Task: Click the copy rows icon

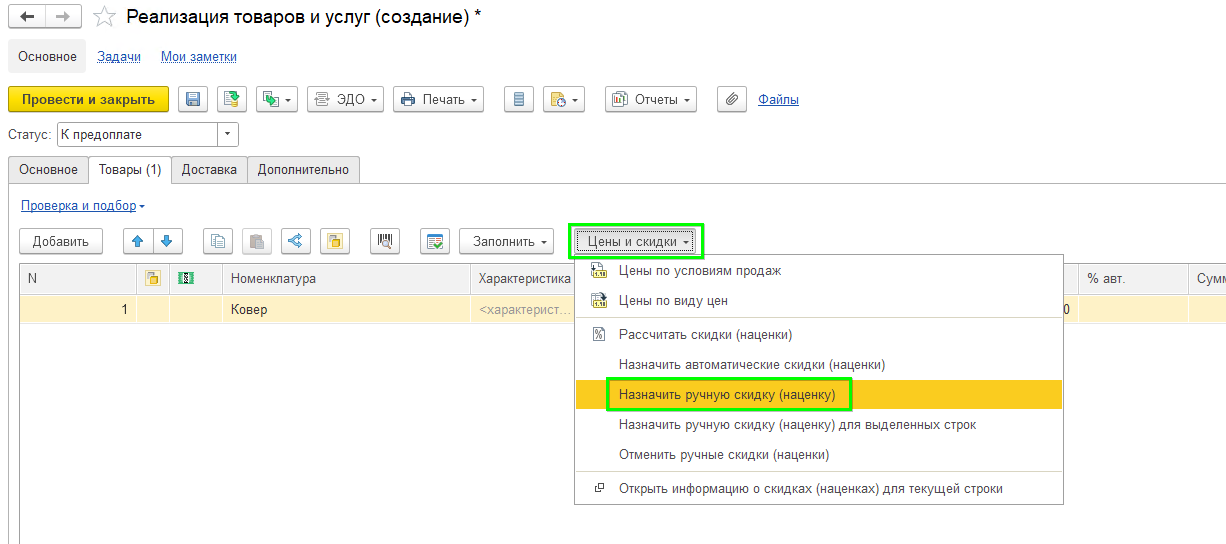Action: click(x=218, y=240)
